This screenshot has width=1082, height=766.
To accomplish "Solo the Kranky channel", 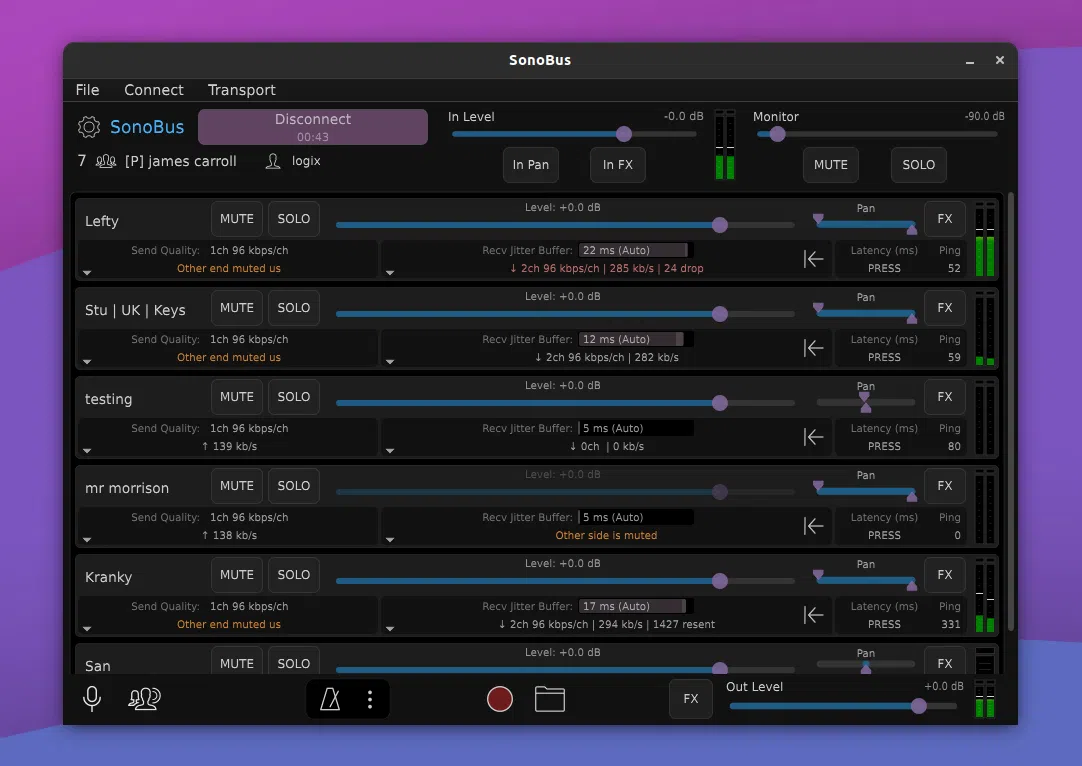I will [x=293, y=574].
